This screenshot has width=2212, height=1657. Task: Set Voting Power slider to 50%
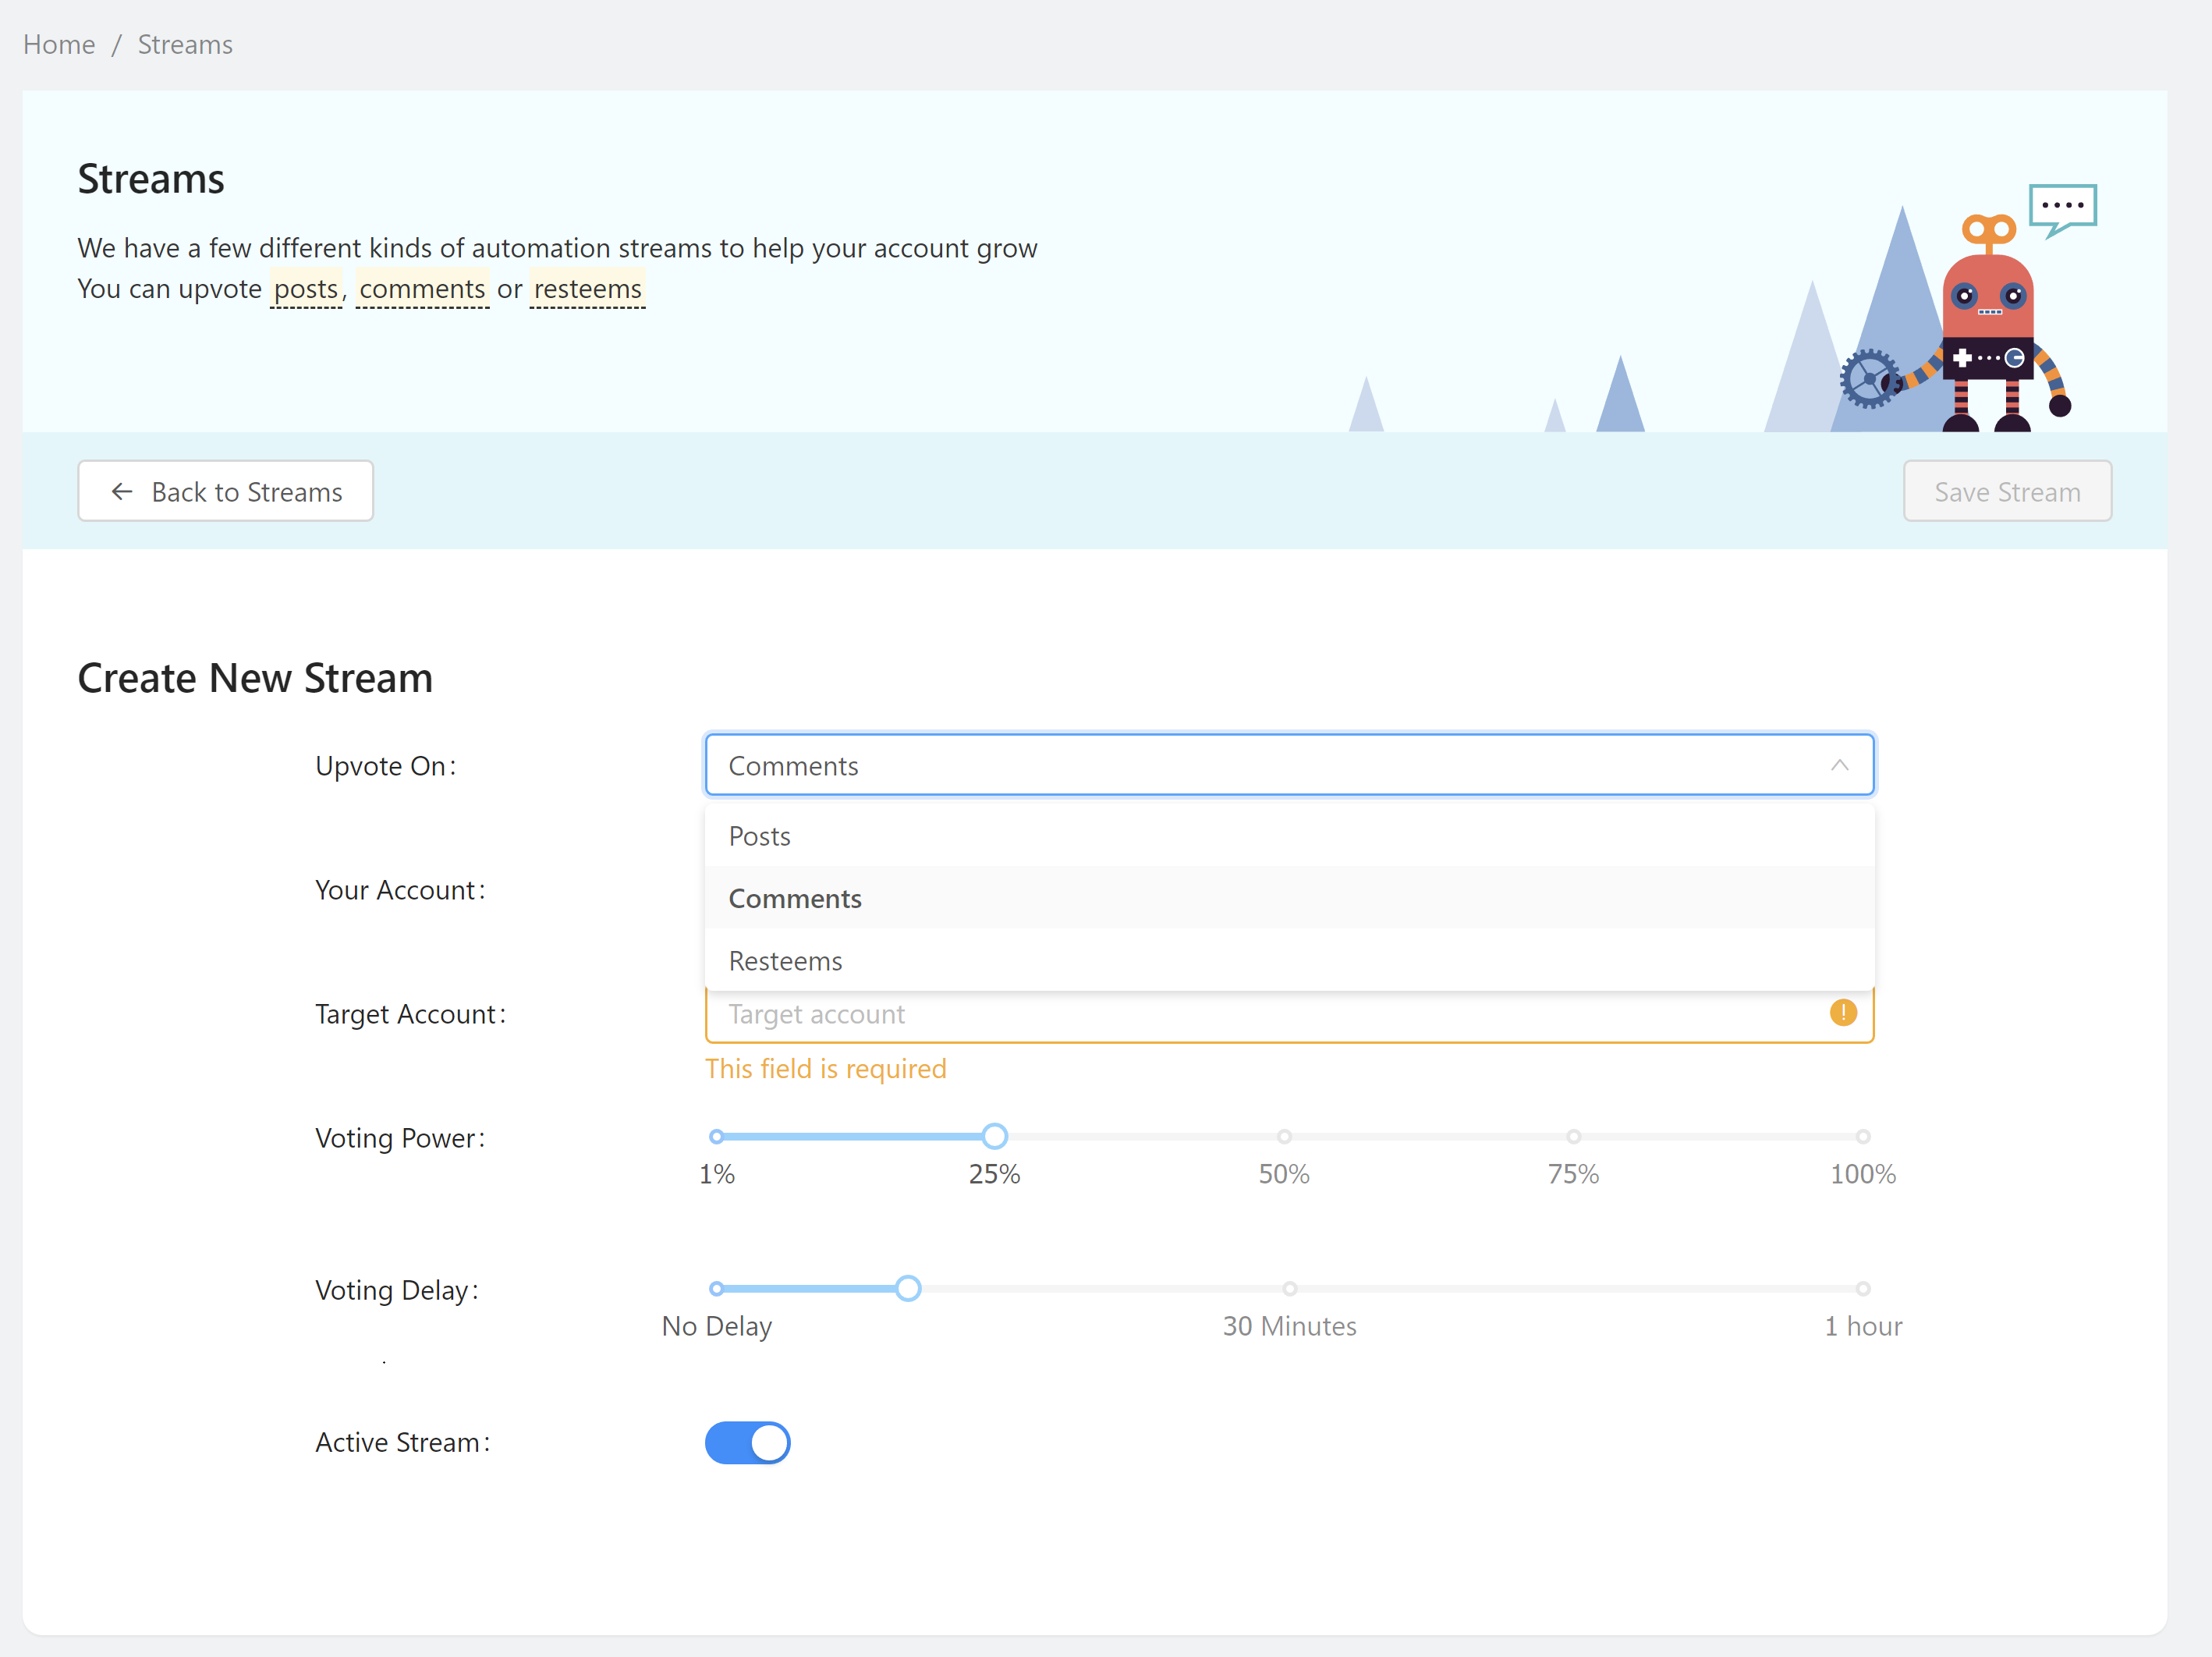pos(1284,1136)
